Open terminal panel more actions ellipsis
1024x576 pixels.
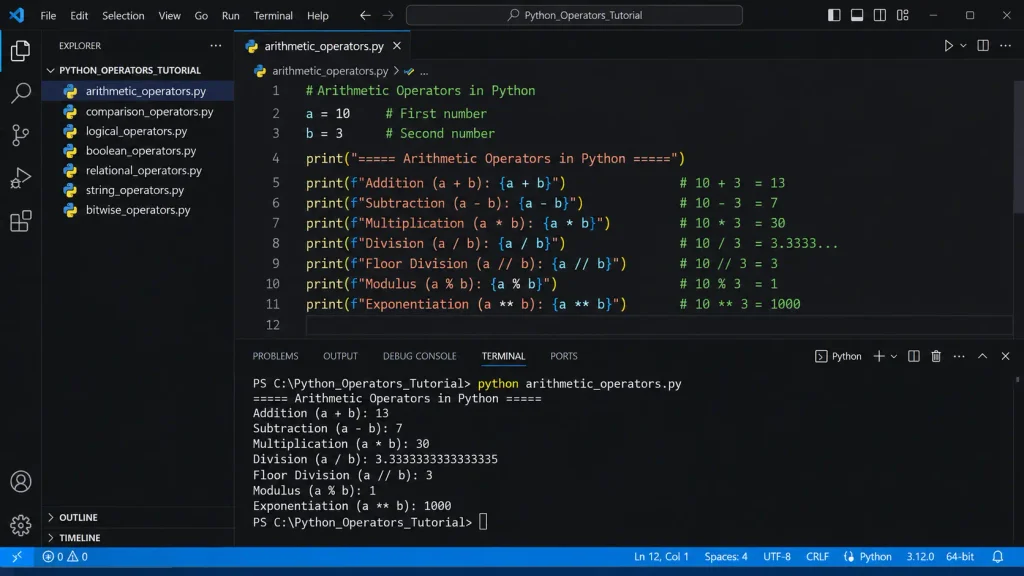959,356
